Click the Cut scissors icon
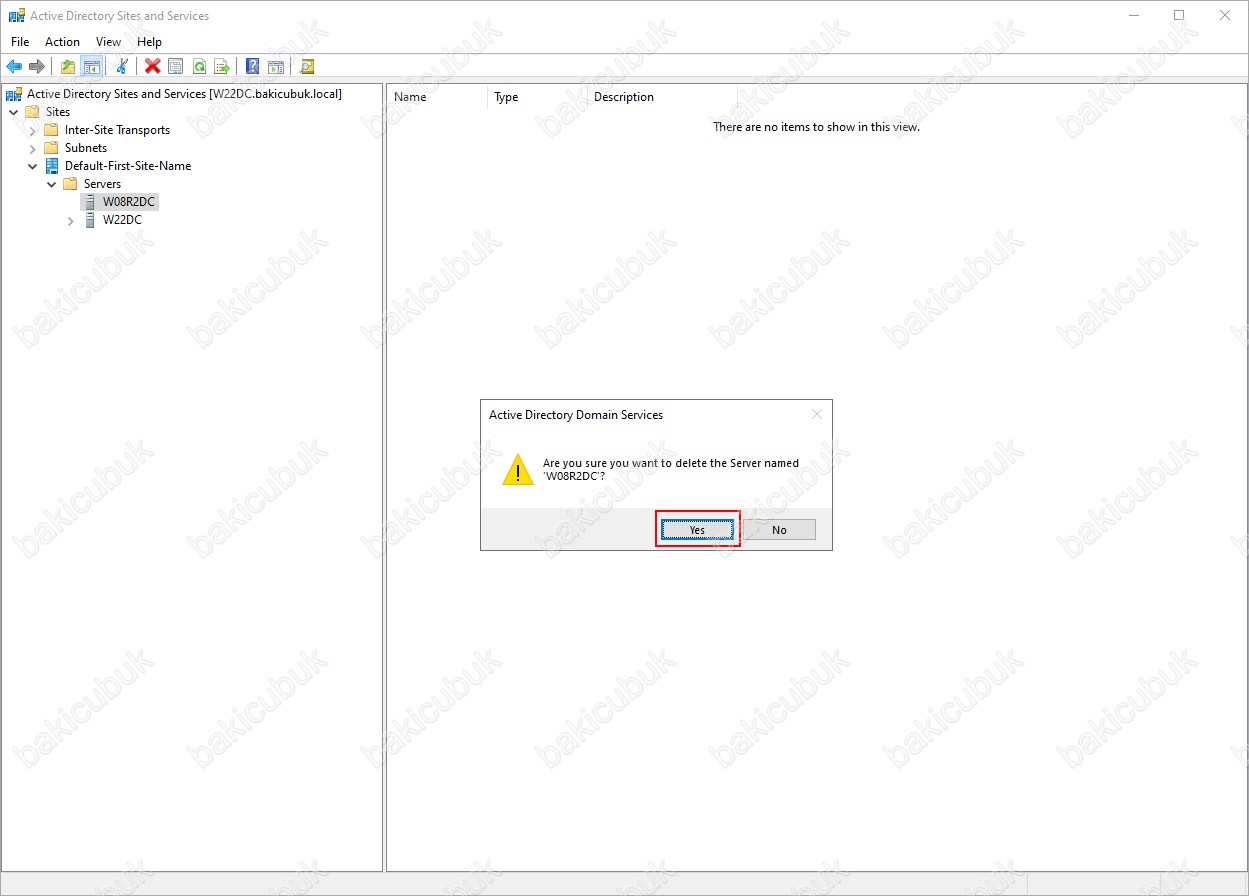 coord(122,67)
